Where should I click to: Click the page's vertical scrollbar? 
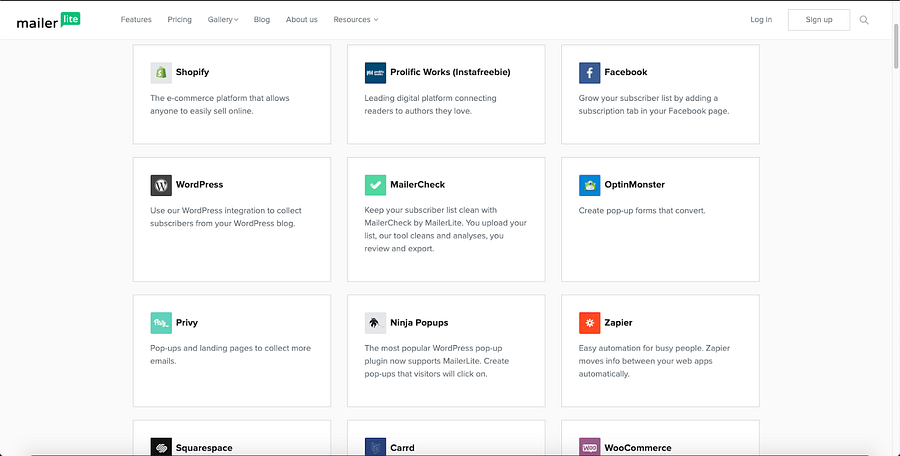pos(894,40)
